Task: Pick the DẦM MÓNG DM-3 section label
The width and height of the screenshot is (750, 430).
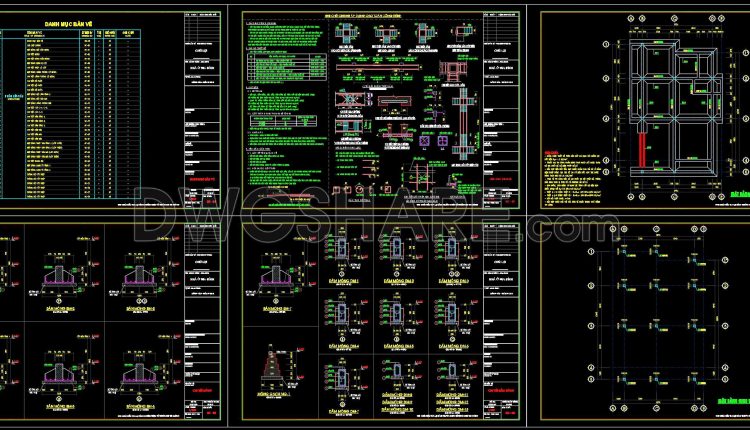Action: pyautogui.click(x=453, y=281)
